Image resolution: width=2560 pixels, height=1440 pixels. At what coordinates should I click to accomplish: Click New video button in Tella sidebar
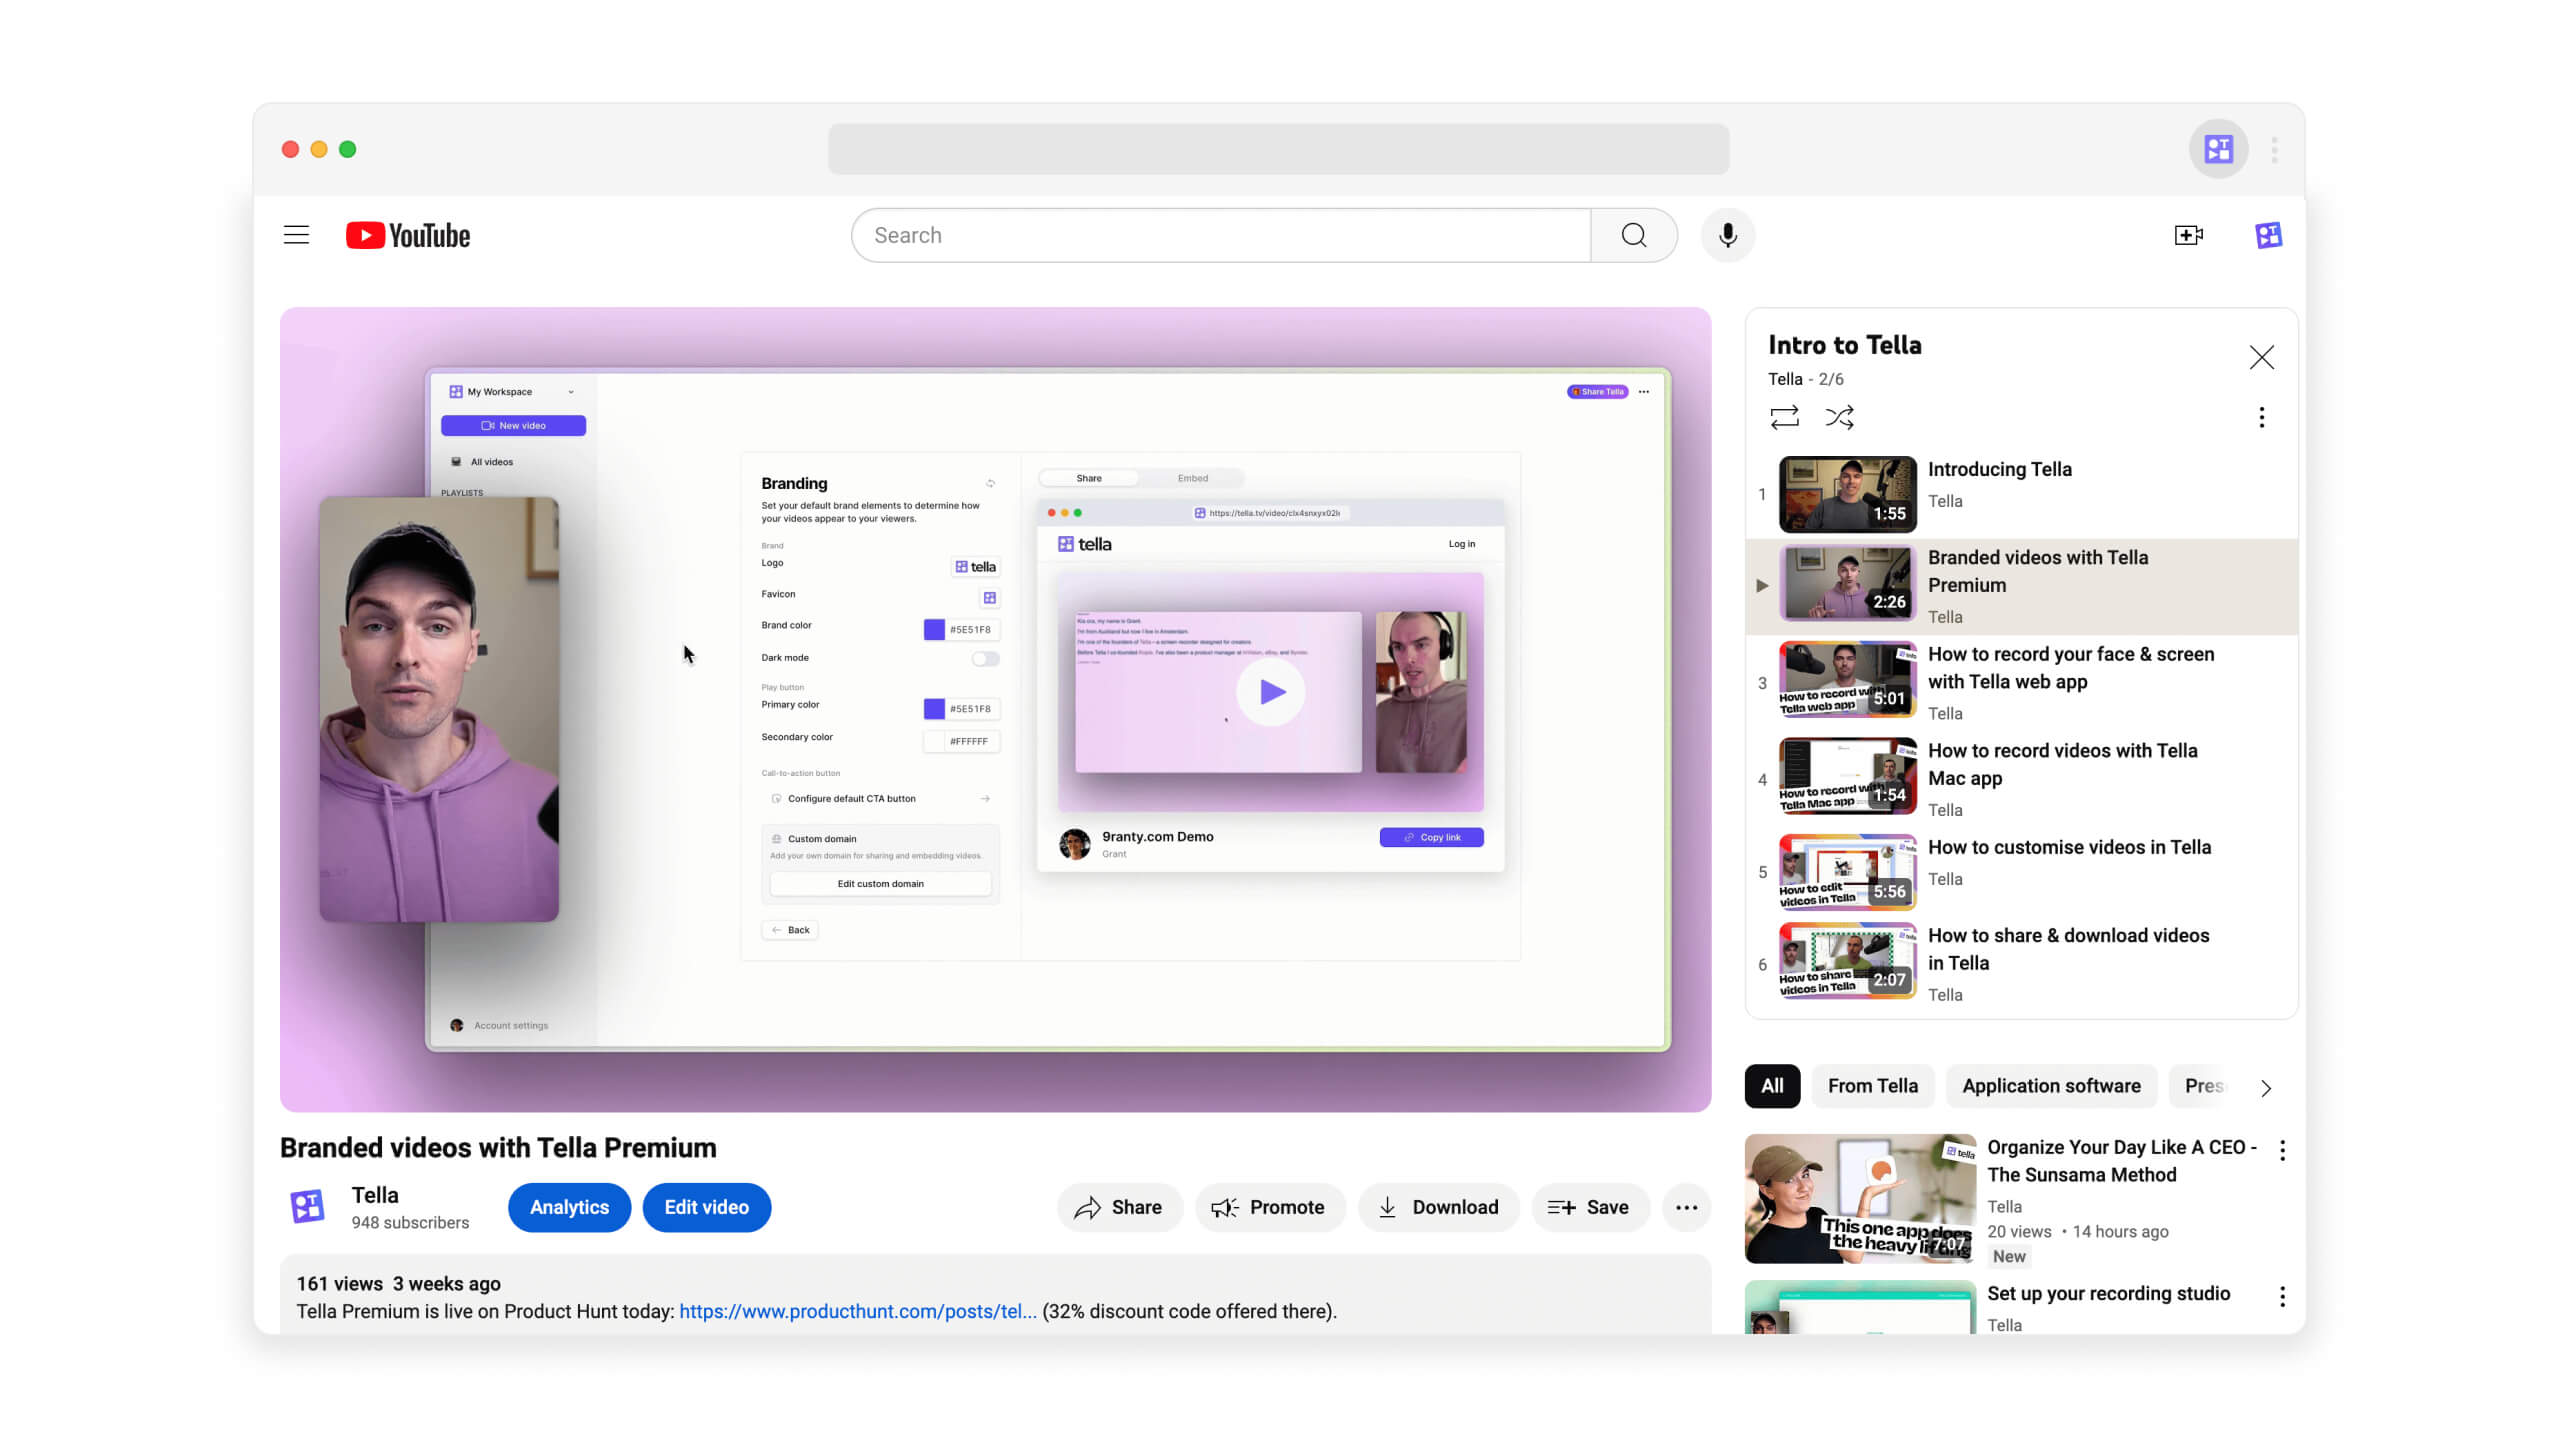513,425
